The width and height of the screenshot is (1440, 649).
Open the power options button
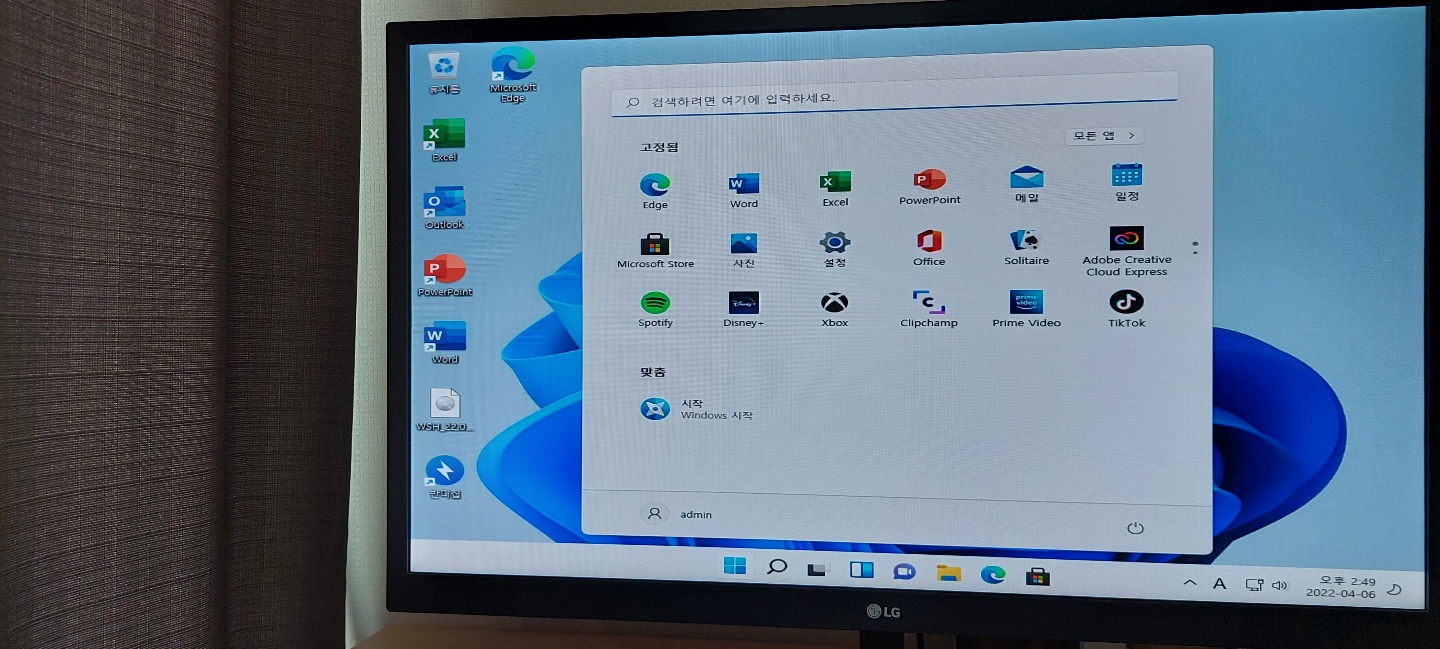coord(1135,528)
